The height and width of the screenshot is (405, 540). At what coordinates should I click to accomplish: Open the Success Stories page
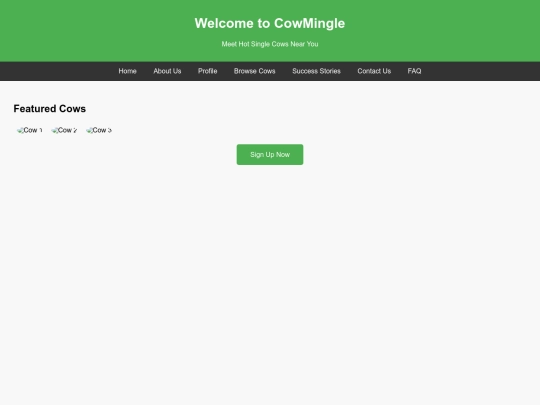pos(316,71)
